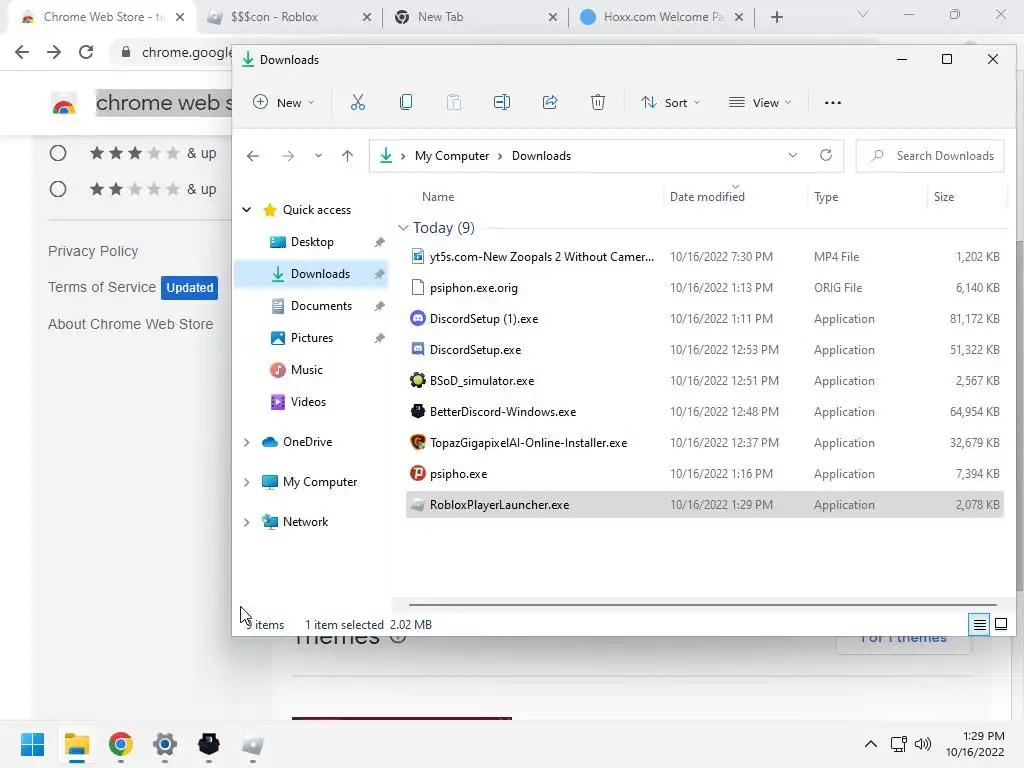Open recent locations dropdown arrow

click(318, 156)
